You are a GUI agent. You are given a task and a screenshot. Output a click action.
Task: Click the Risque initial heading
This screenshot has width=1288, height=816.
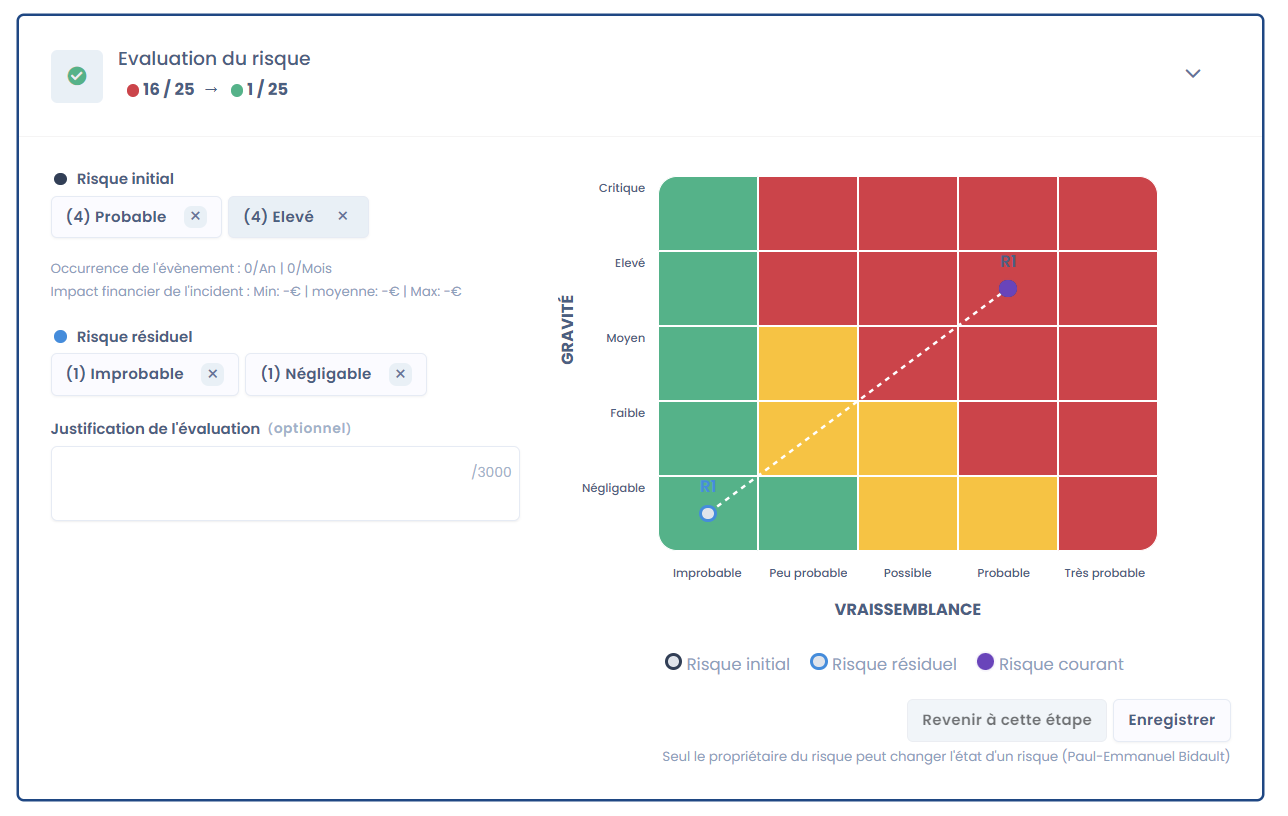pyautogui.click(x=125, y=179)
